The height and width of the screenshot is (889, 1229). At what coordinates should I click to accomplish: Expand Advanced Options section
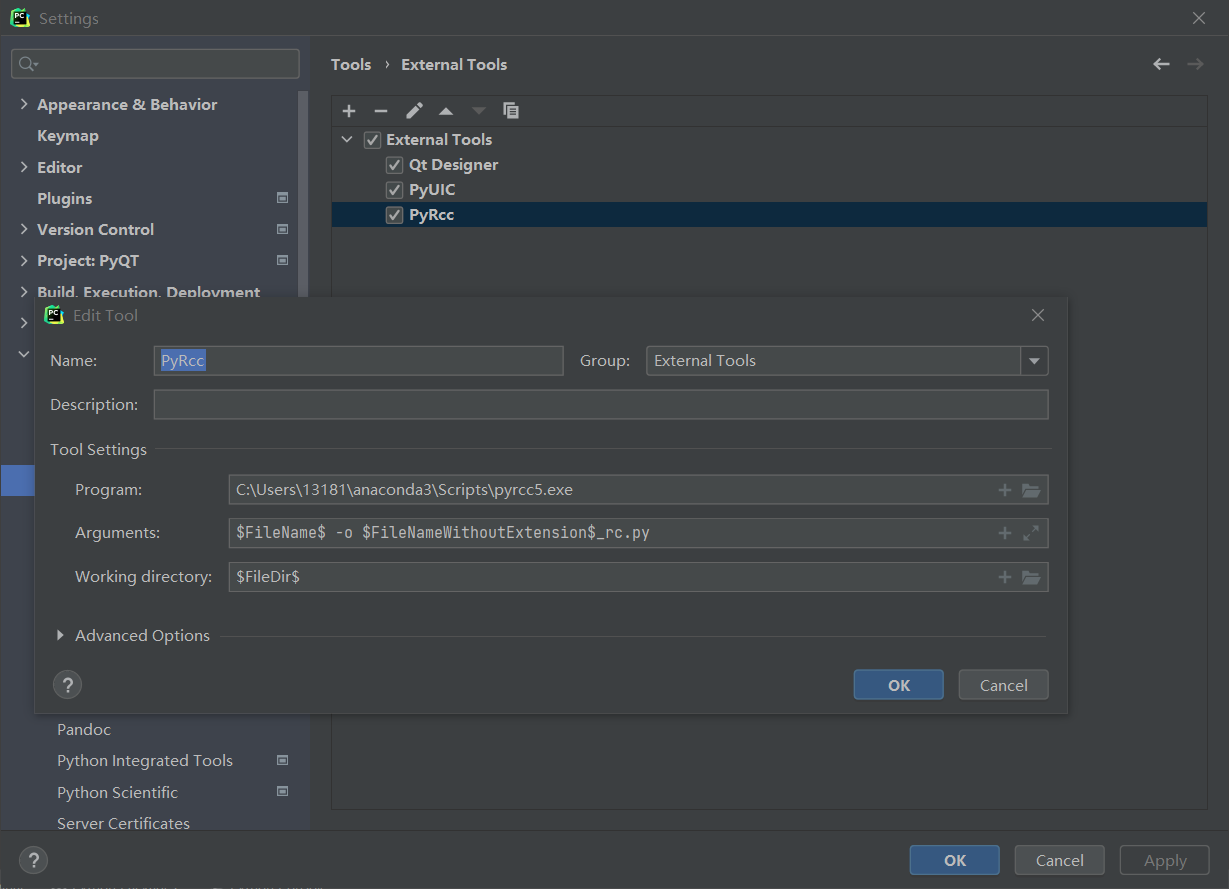pos(60,635)
